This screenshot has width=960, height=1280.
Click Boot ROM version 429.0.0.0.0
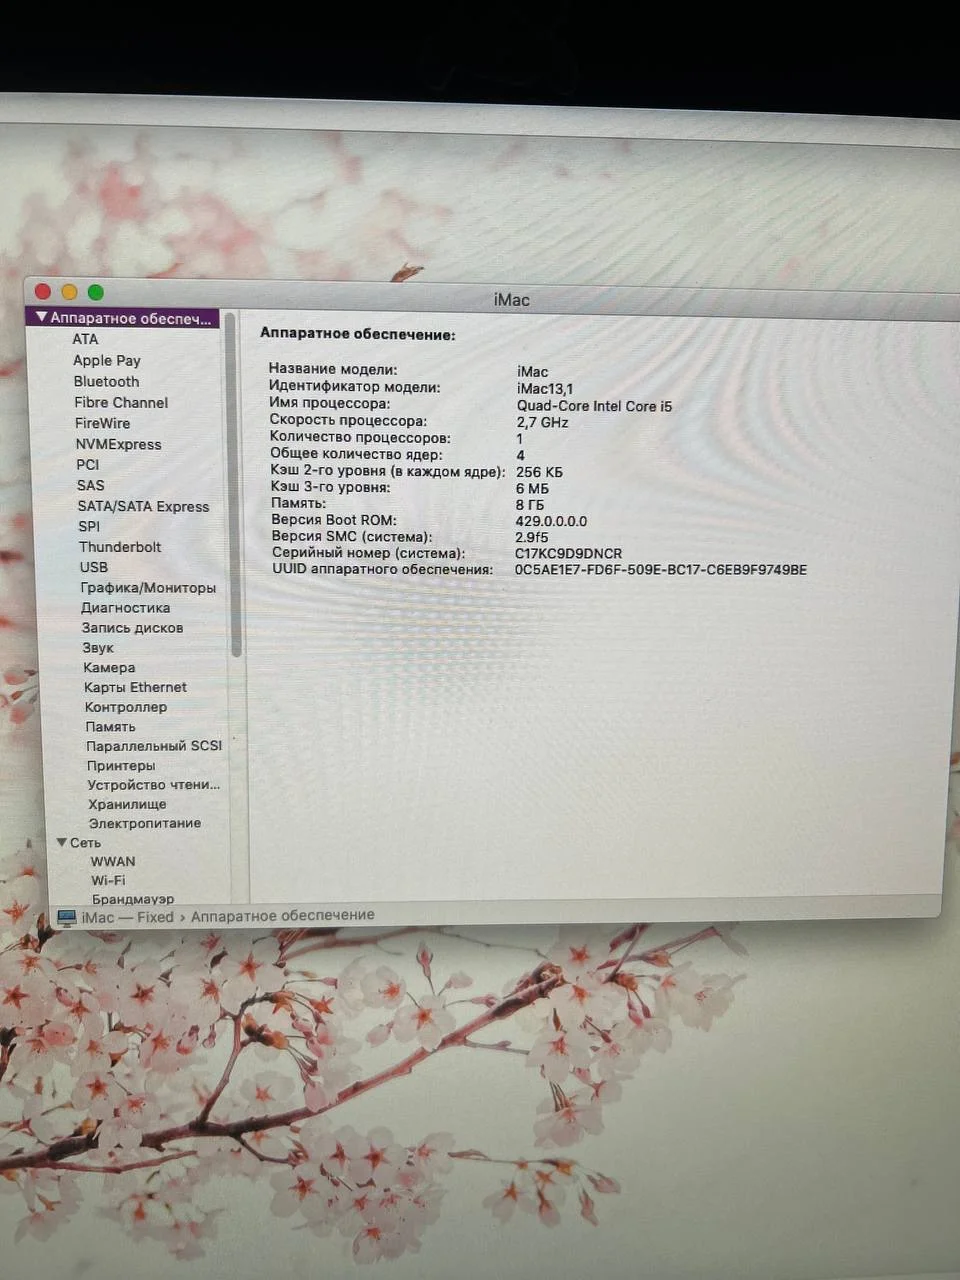551,521
